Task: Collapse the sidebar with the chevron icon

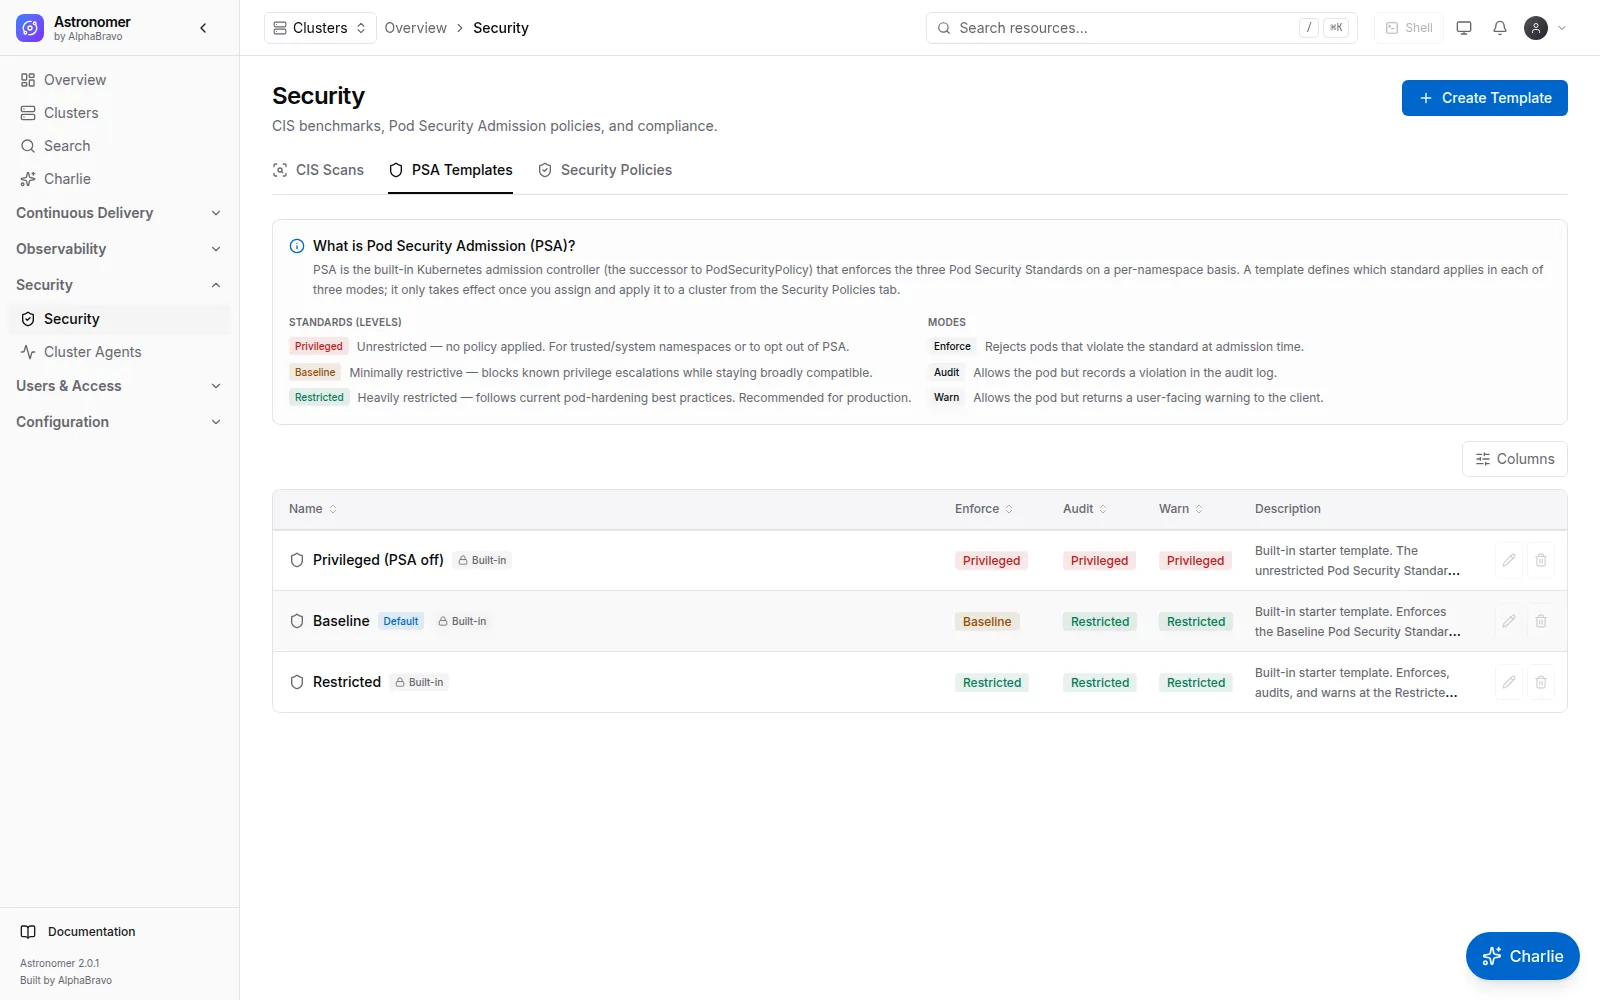Action: 203,28
